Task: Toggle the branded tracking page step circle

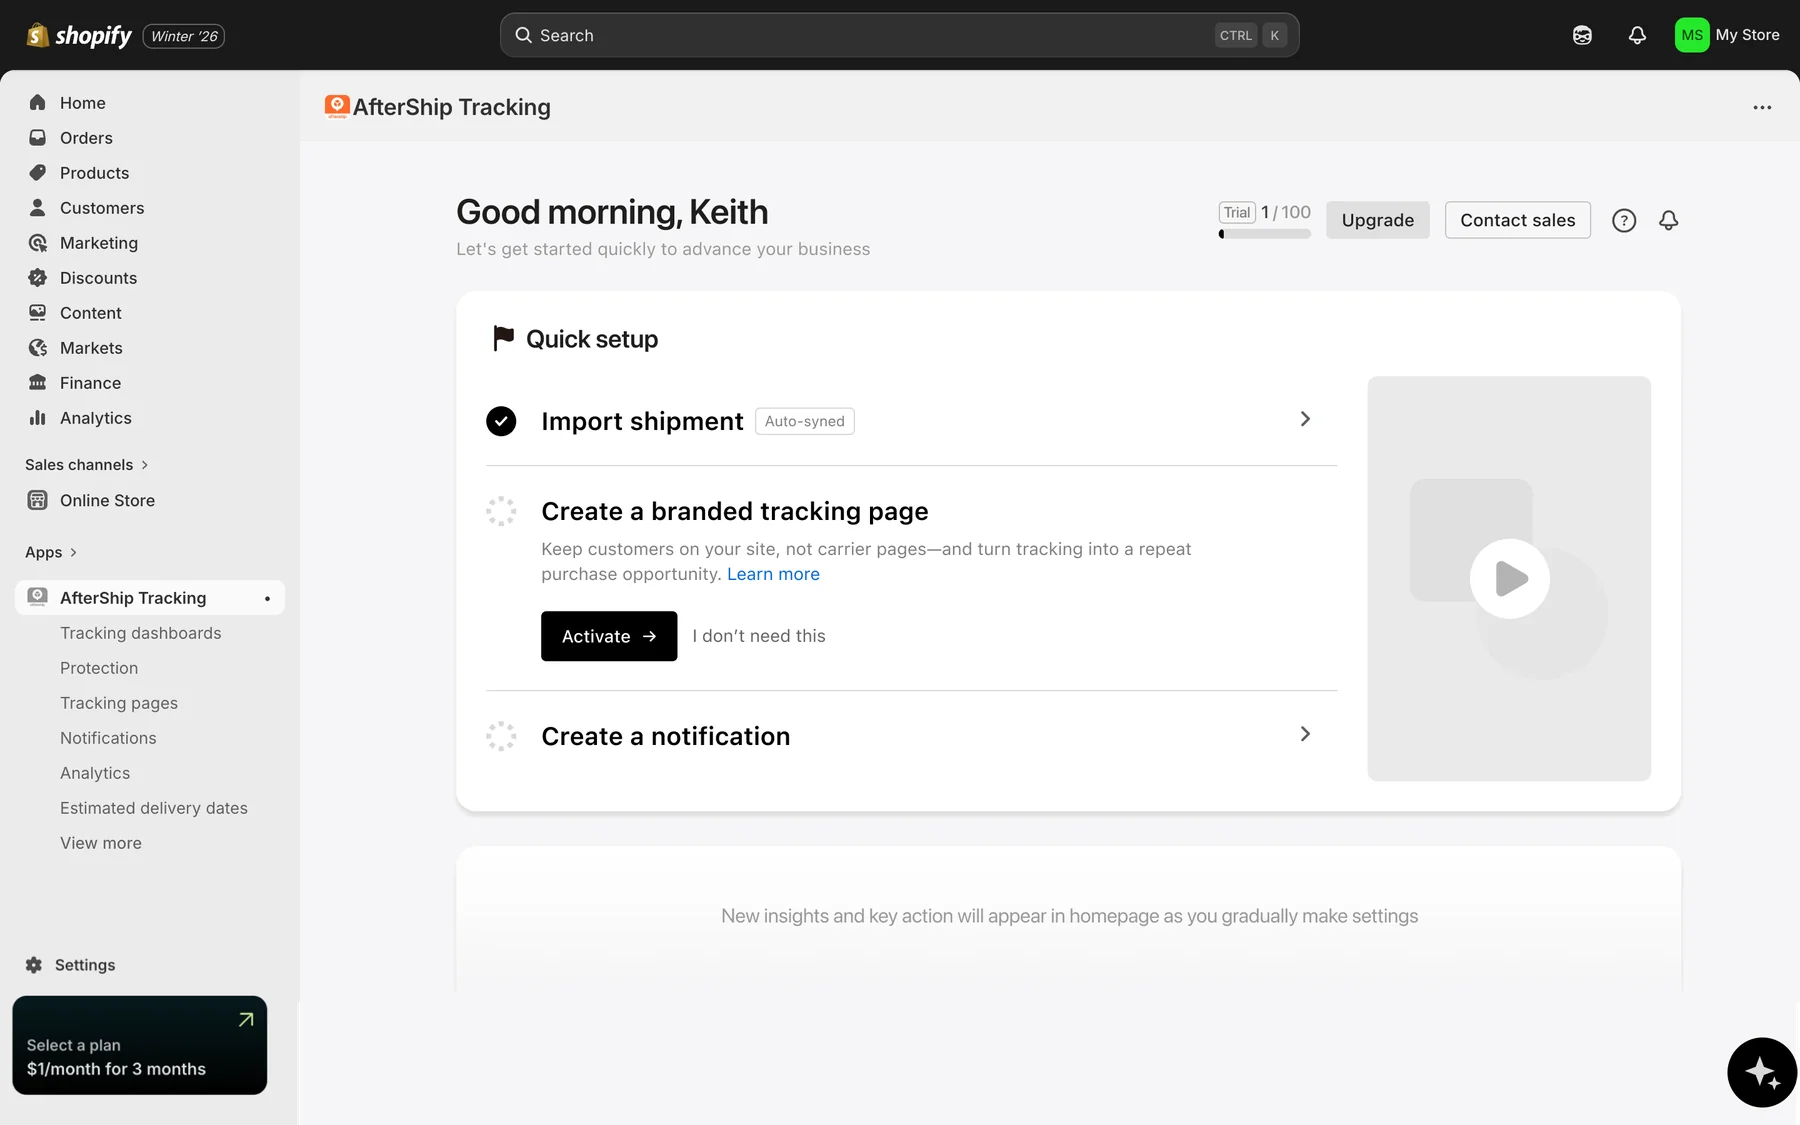Action: pyautogui.click(x=501, y=511)
